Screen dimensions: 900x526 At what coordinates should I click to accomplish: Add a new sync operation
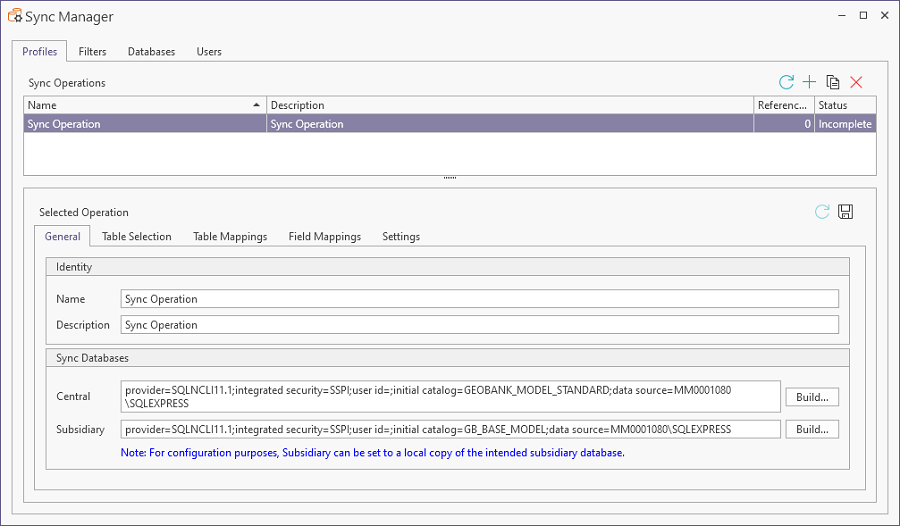pos(810,82)
